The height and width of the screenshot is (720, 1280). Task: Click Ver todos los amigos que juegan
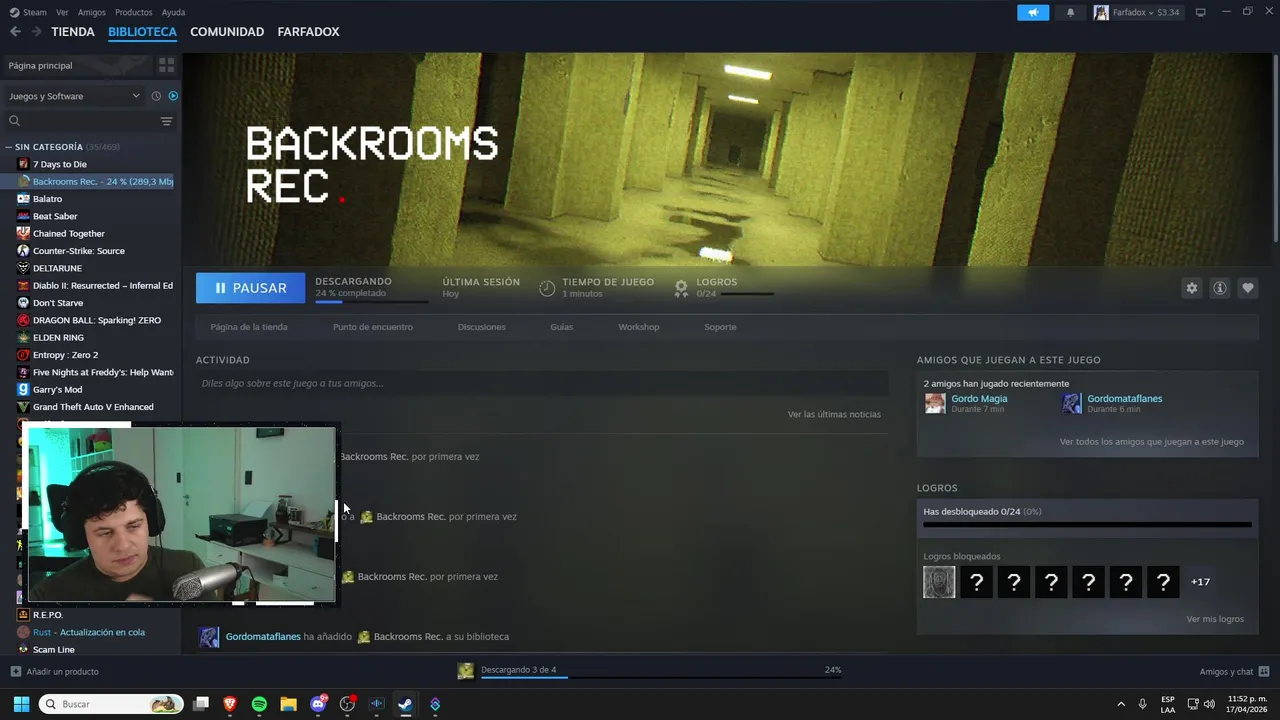point(1152,441)
